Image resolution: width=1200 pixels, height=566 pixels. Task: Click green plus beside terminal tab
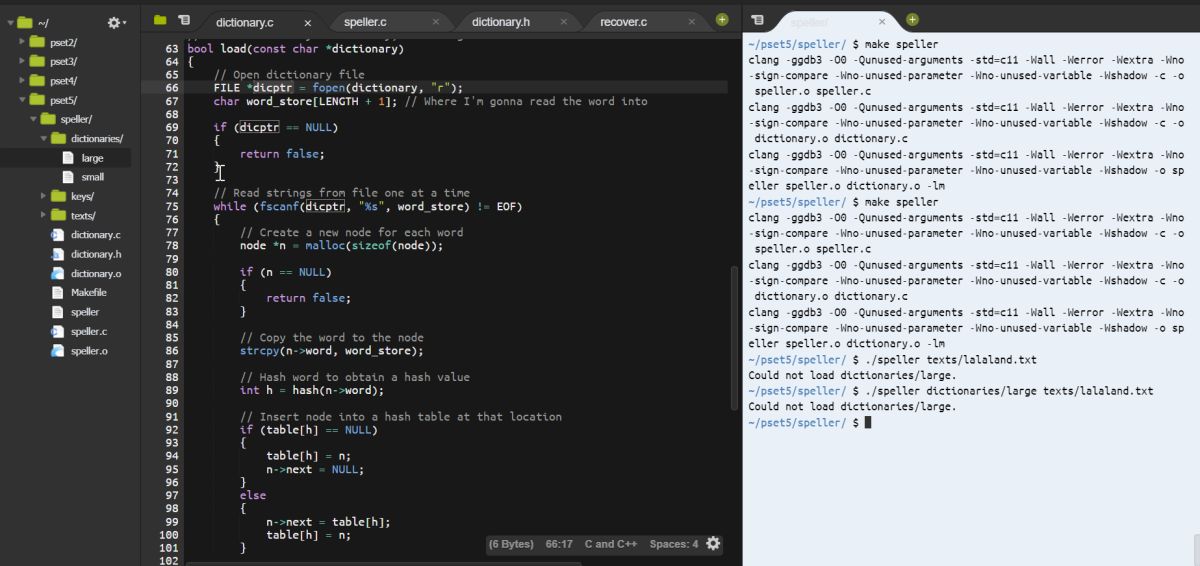(912, 19)
